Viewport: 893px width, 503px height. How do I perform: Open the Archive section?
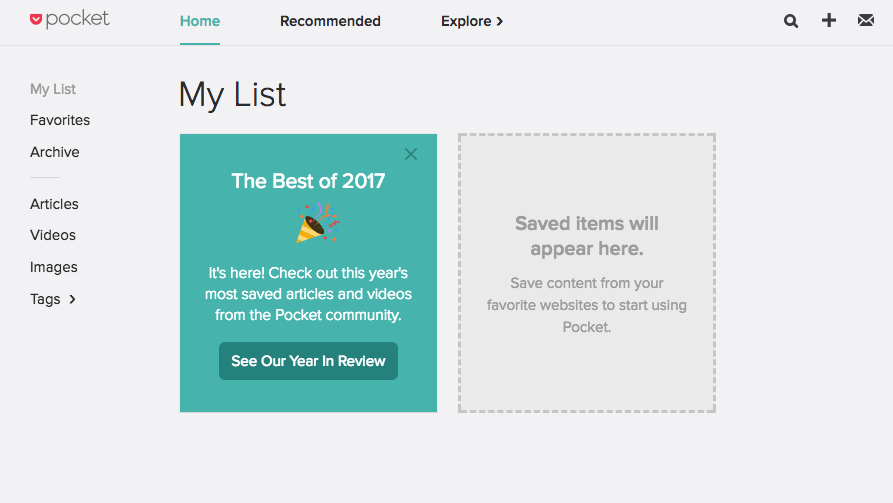[55, 152]
